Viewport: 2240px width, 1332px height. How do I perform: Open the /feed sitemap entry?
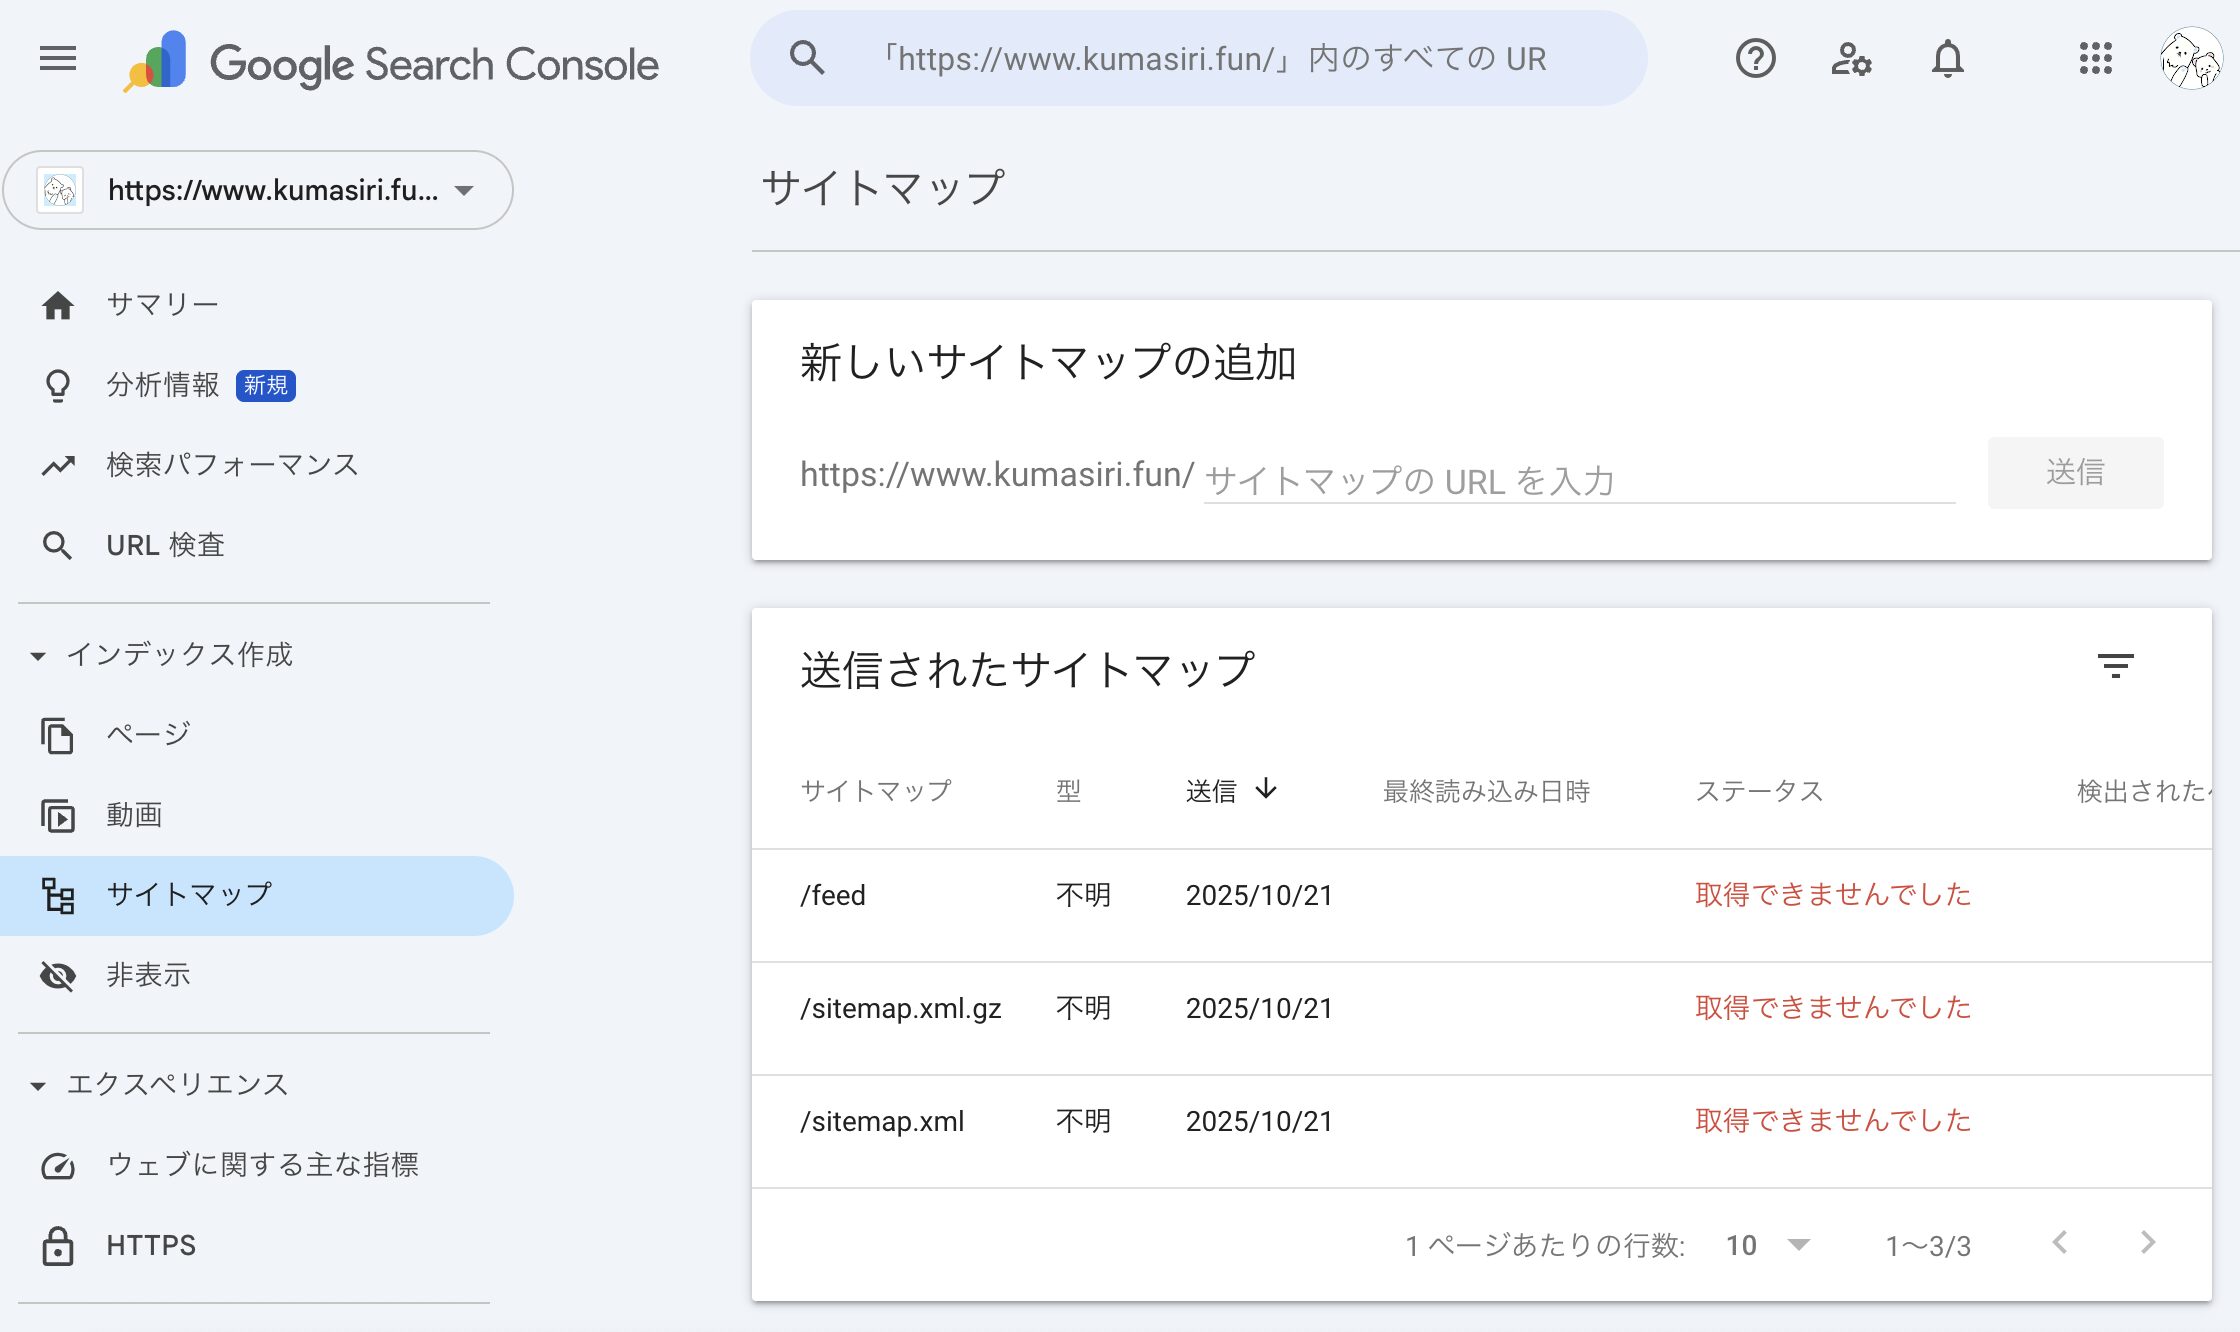(833, 895)
